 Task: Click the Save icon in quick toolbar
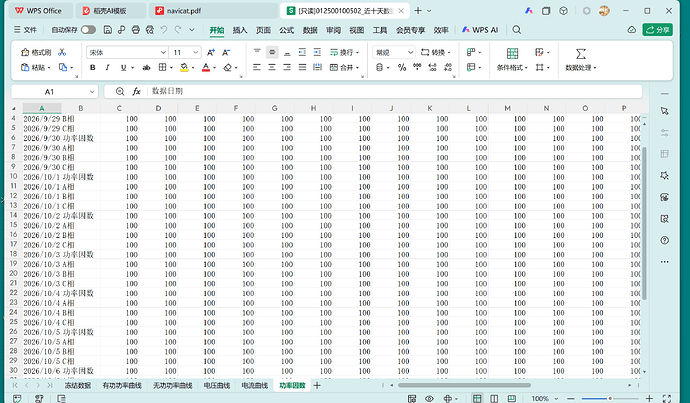(108, 29)
